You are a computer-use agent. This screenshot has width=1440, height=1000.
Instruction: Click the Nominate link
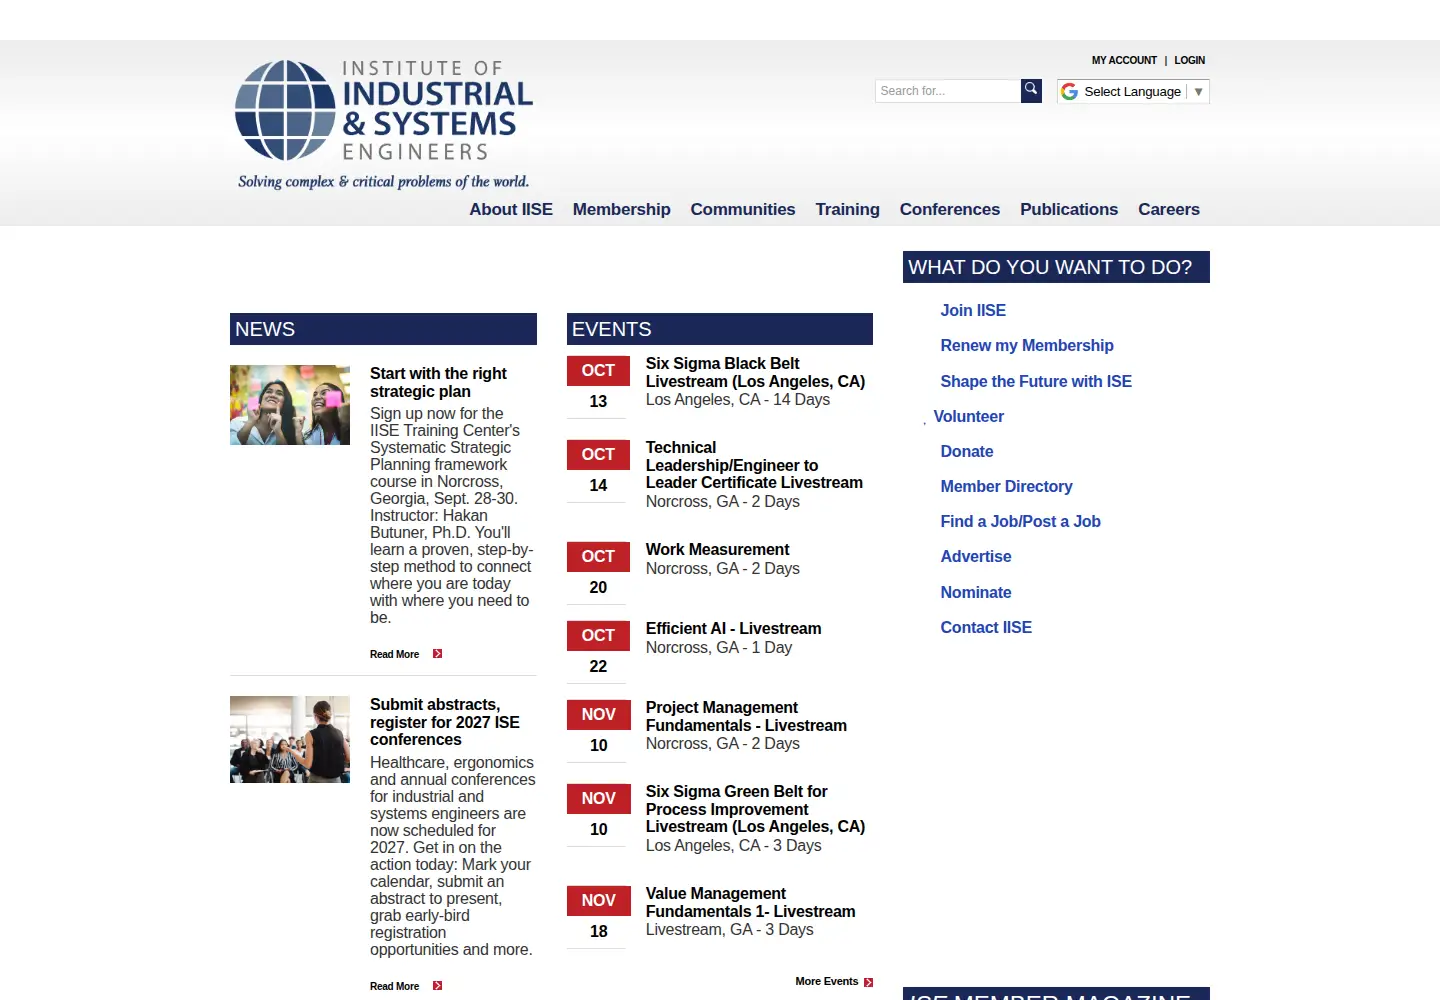click(x=975, y=592)
